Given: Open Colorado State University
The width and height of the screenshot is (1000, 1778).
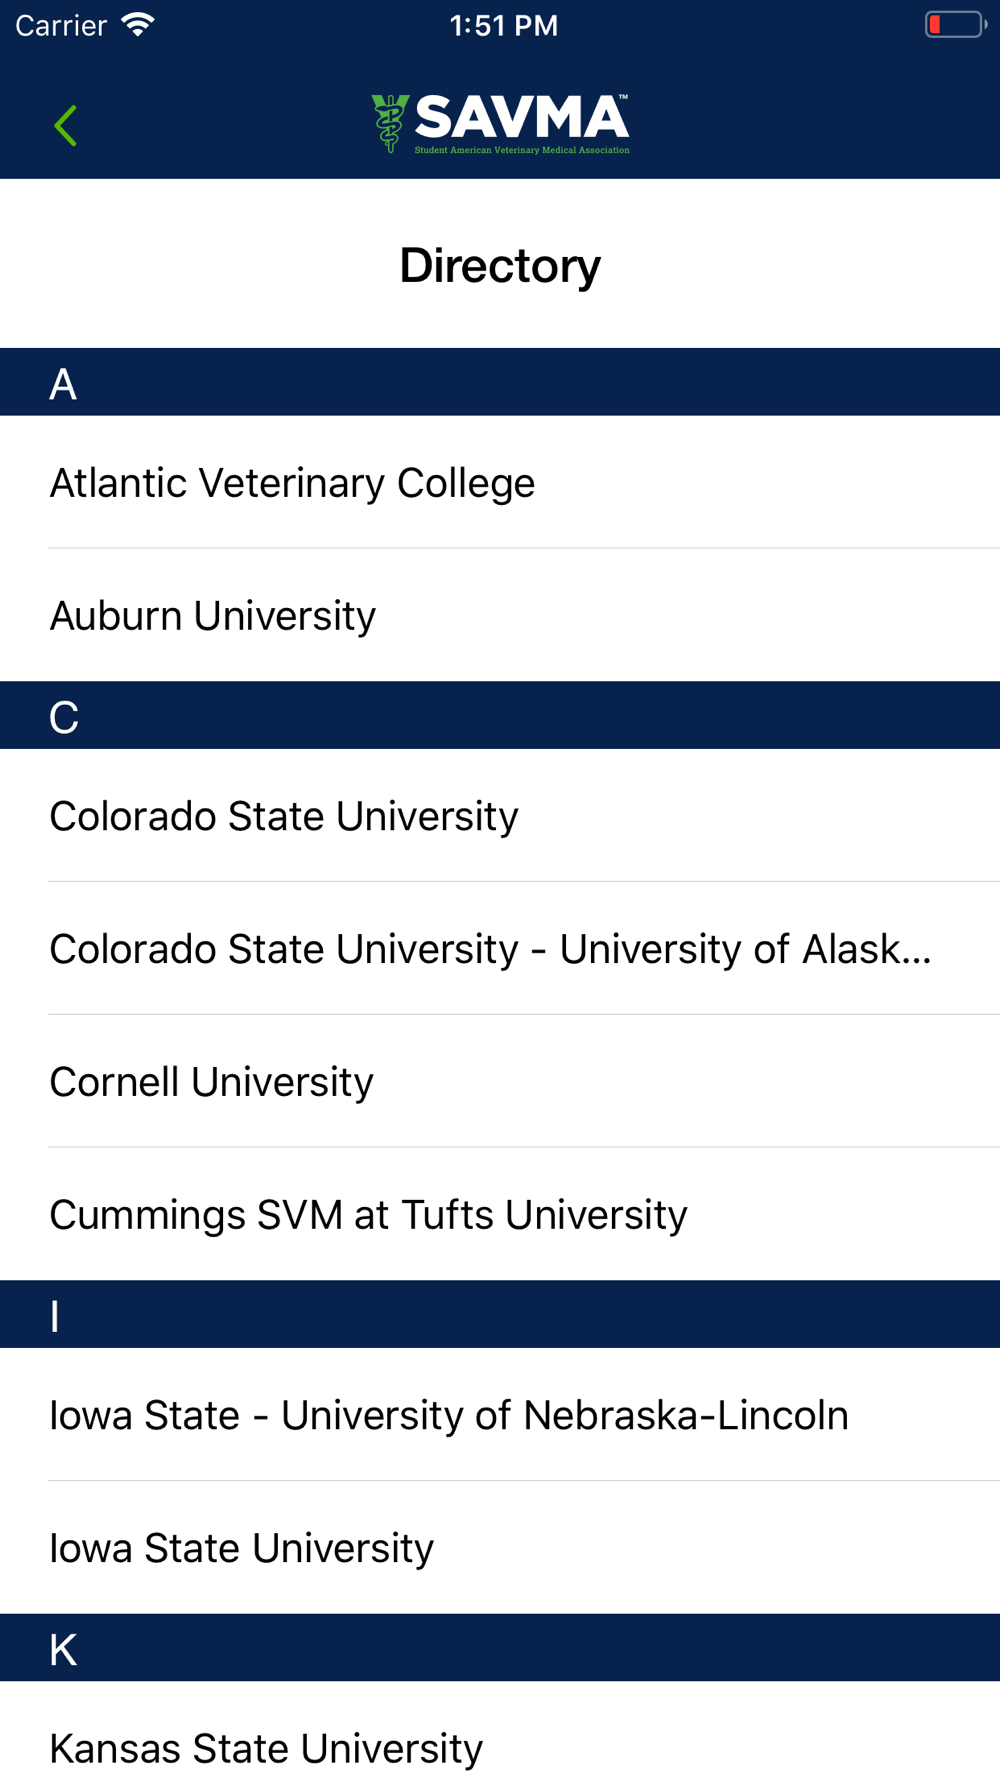Looking at the screenshot, I should (x=500, y=816).
